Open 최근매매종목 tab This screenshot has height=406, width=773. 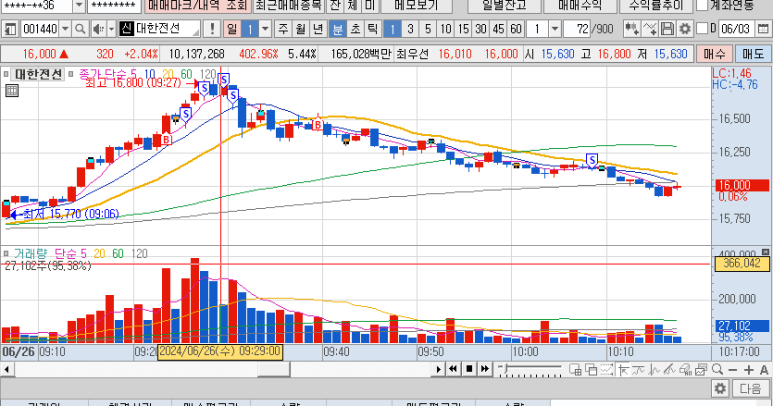click(x=288, y=5)
